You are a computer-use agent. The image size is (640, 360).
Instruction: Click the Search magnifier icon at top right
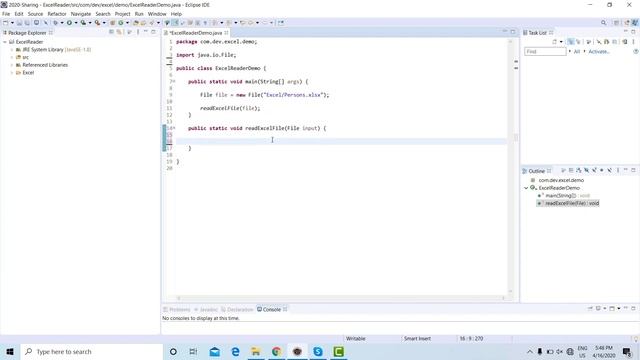[x=603, y=23]
